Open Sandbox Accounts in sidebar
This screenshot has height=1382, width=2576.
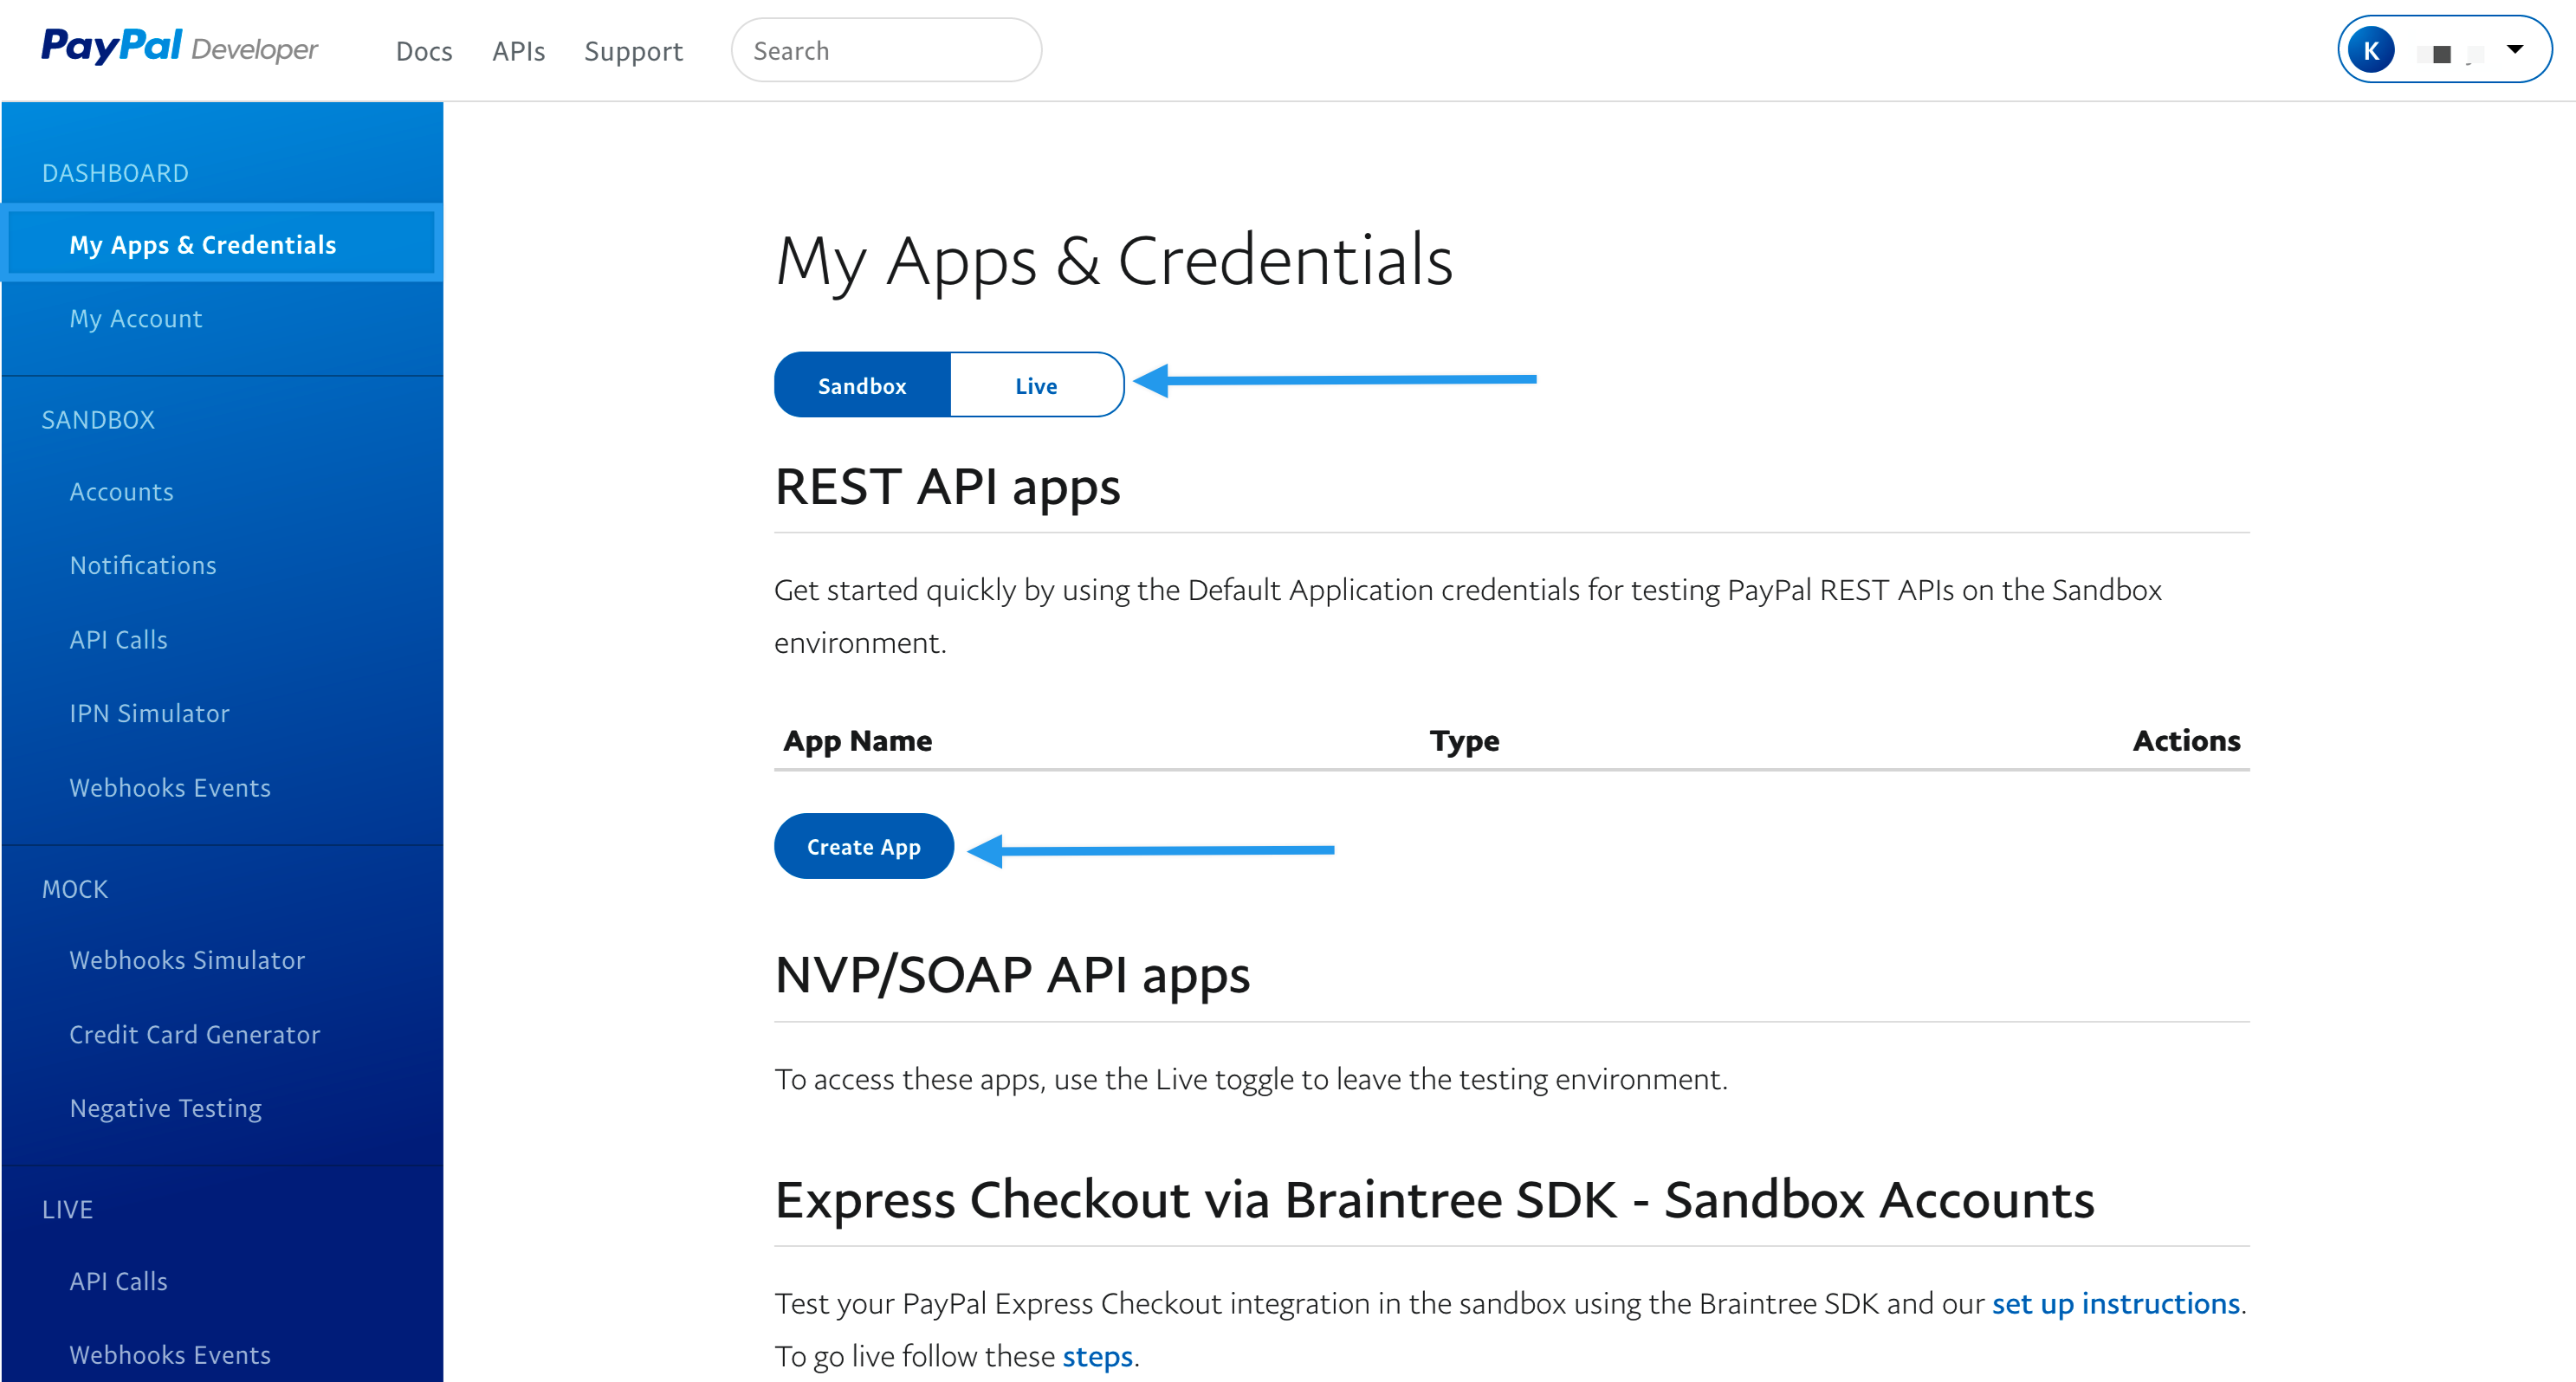pos(121,491)
